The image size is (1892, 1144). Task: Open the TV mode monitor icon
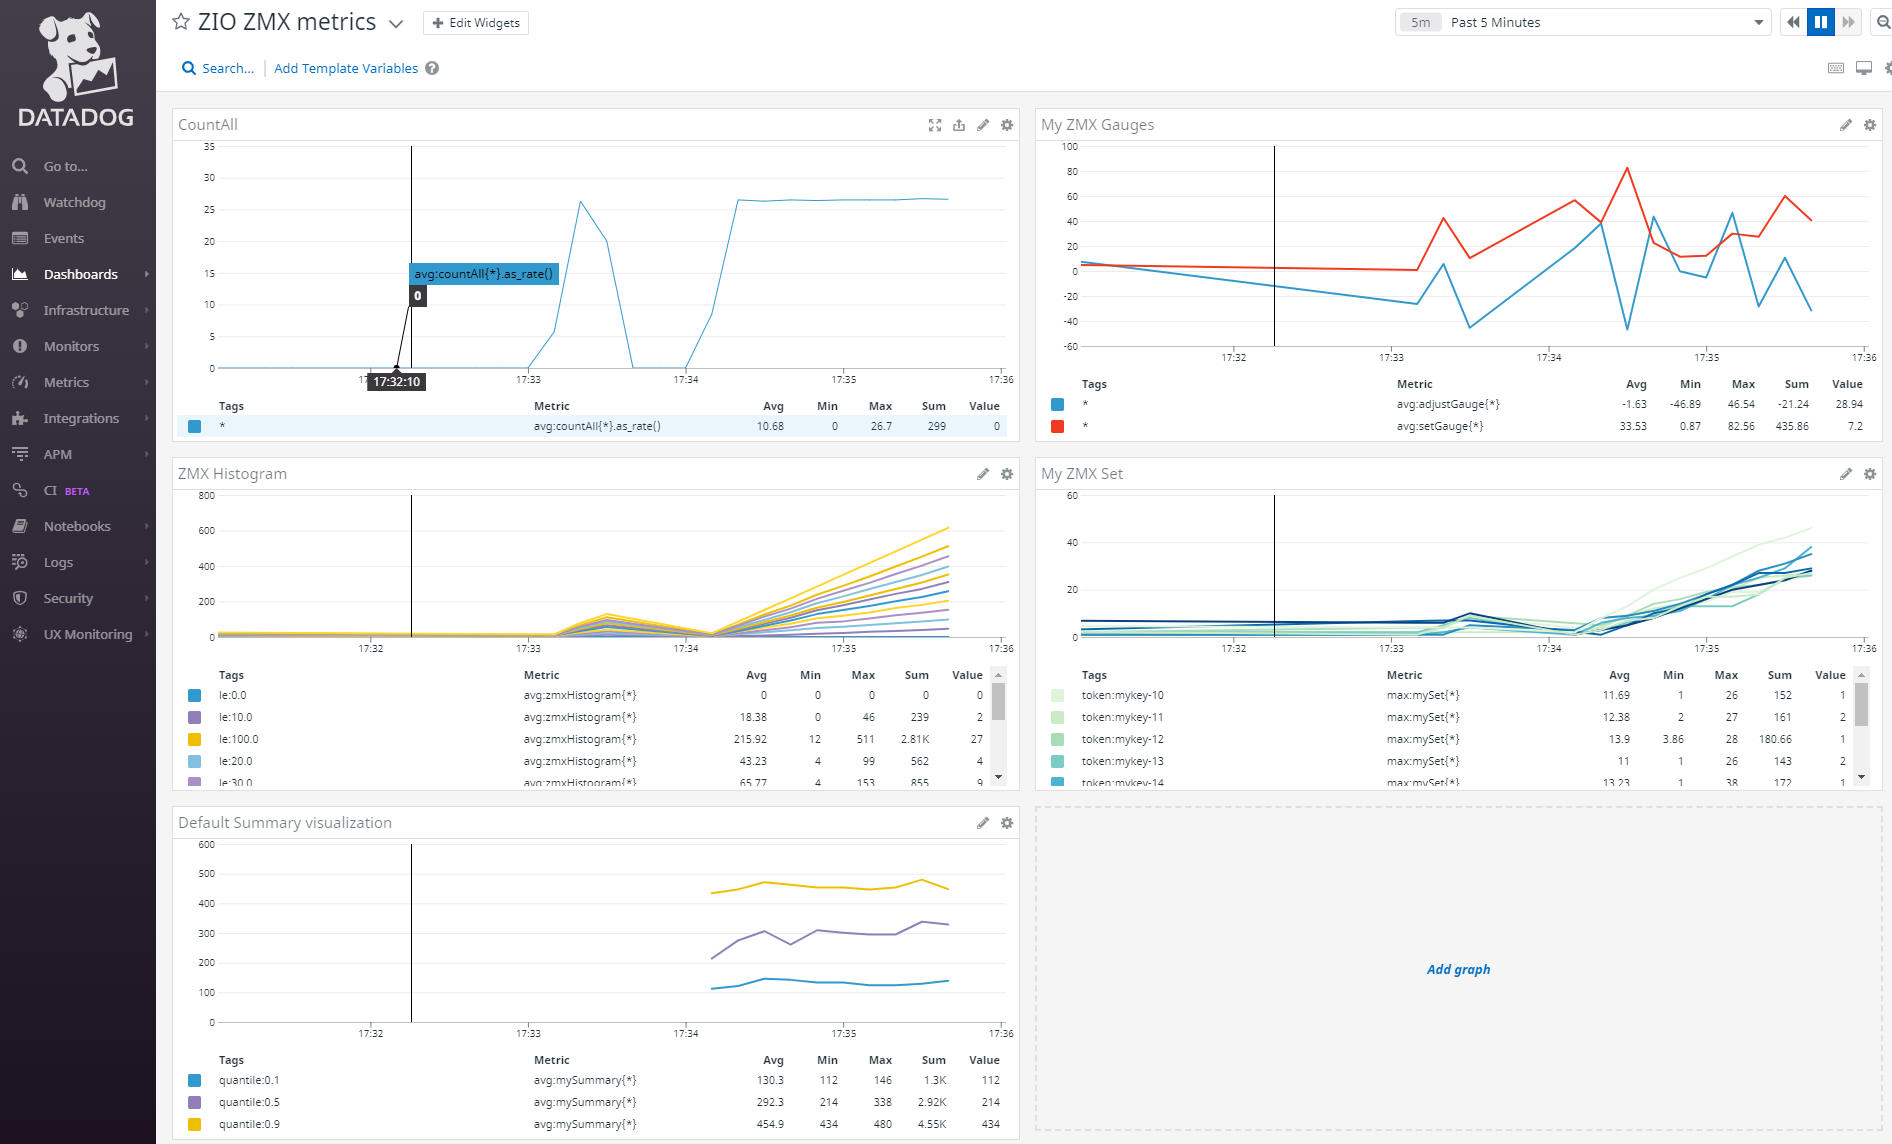point(1864,68)
